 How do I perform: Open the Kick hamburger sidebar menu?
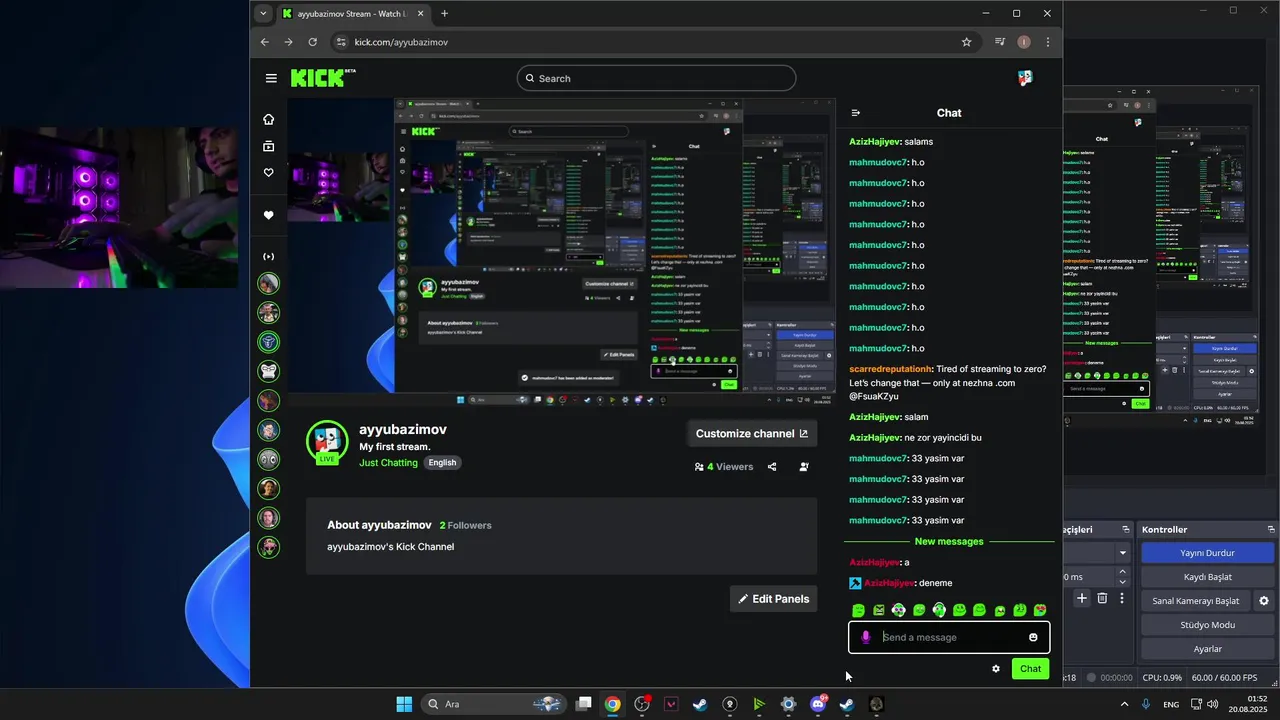[271, 78]
